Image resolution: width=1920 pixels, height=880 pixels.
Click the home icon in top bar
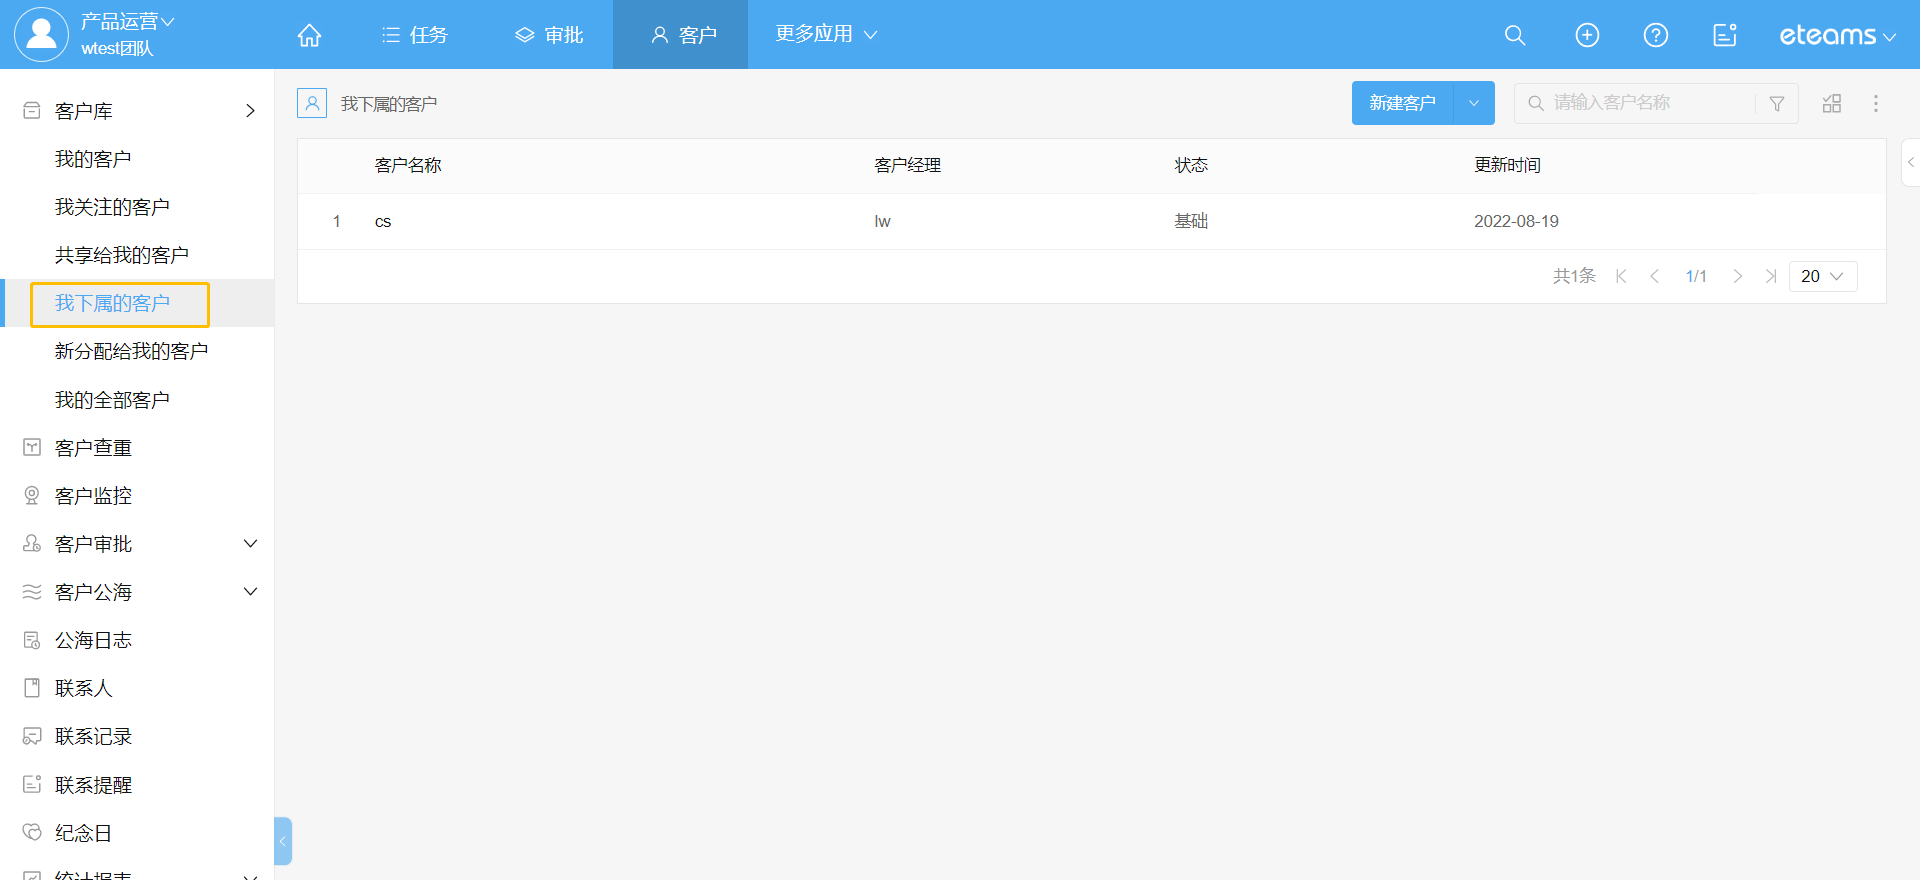(x=309, y=35)
